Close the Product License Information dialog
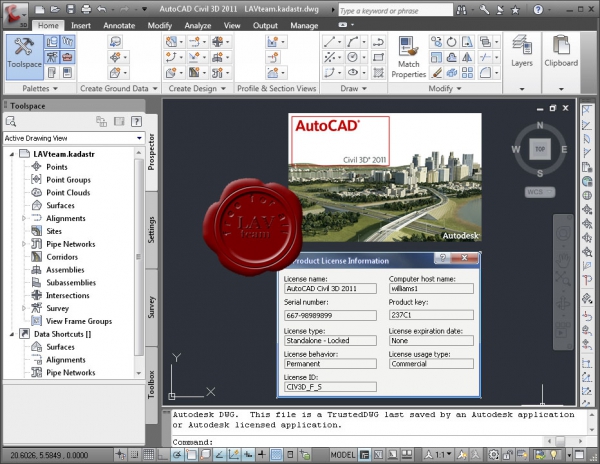The height and width of the screenshot is (464, 600). [464, 258]
